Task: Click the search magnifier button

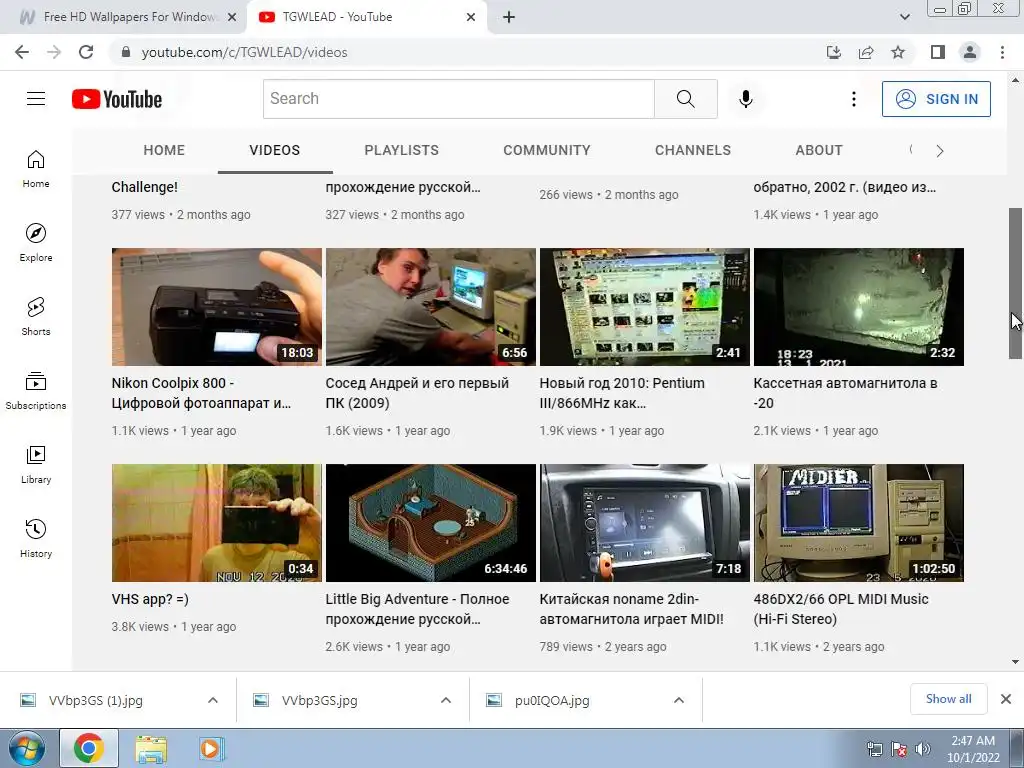Action: coord(686,99)
